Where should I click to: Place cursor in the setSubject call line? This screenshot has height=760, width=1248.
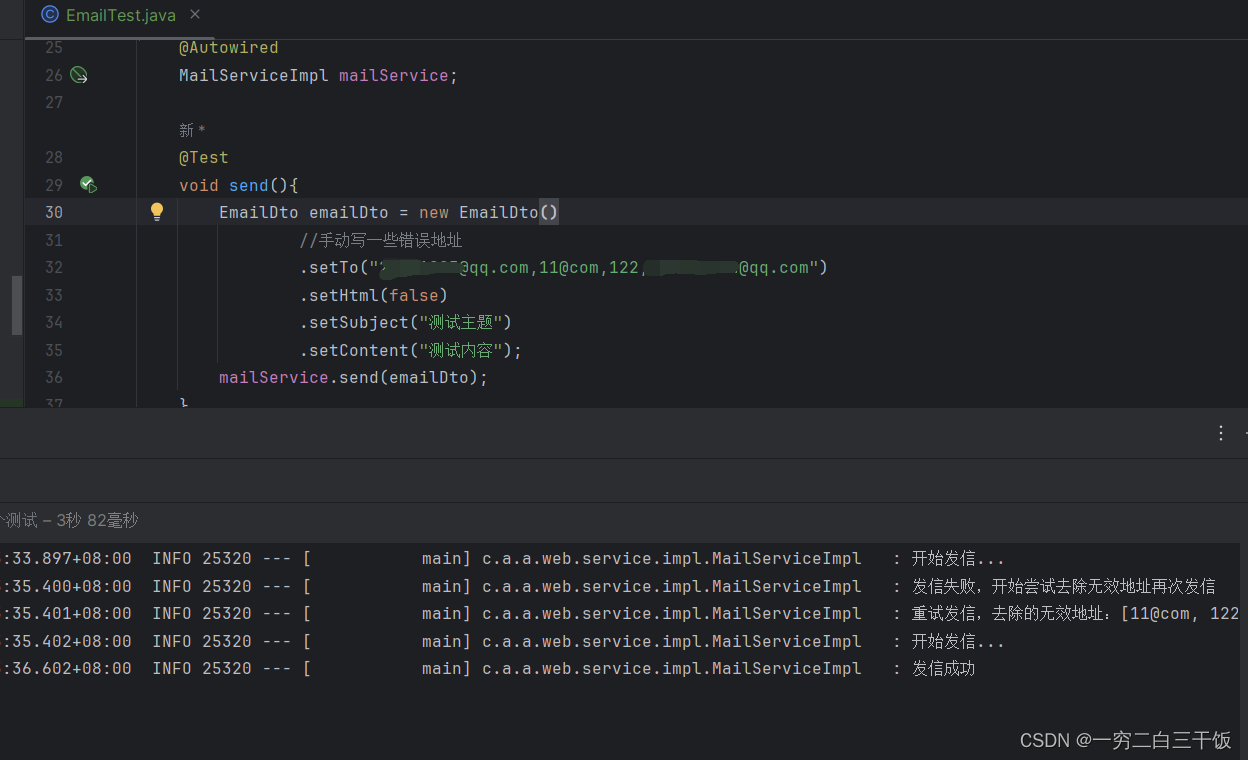pos(406,322)
